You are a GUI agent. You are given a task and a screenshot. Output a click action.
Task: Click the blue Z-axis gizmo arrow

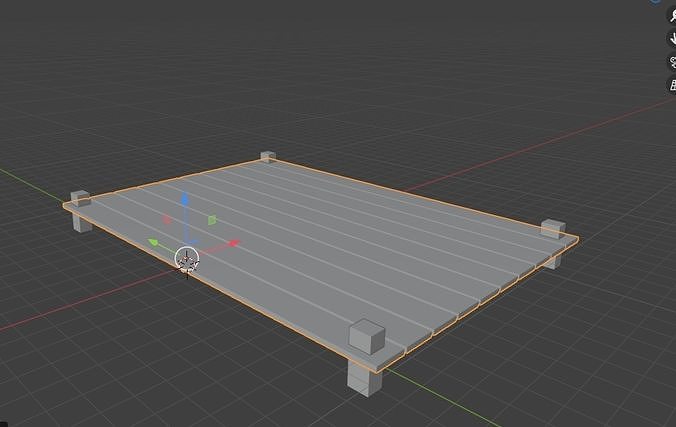185,199
